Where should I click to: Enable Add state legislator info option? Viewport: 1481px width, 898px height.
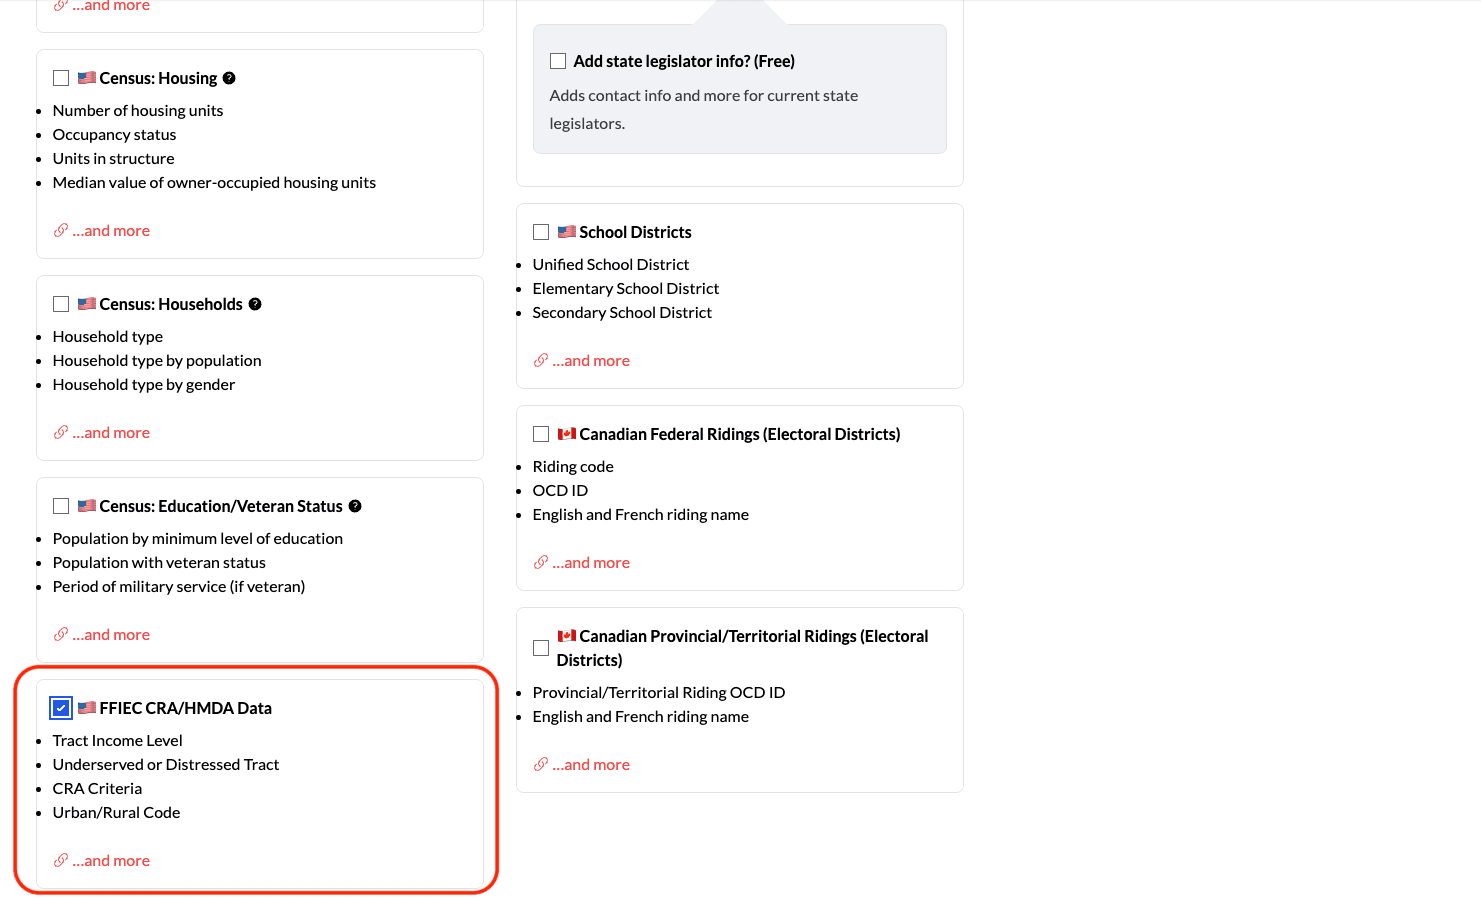click(x=558, y=60)
